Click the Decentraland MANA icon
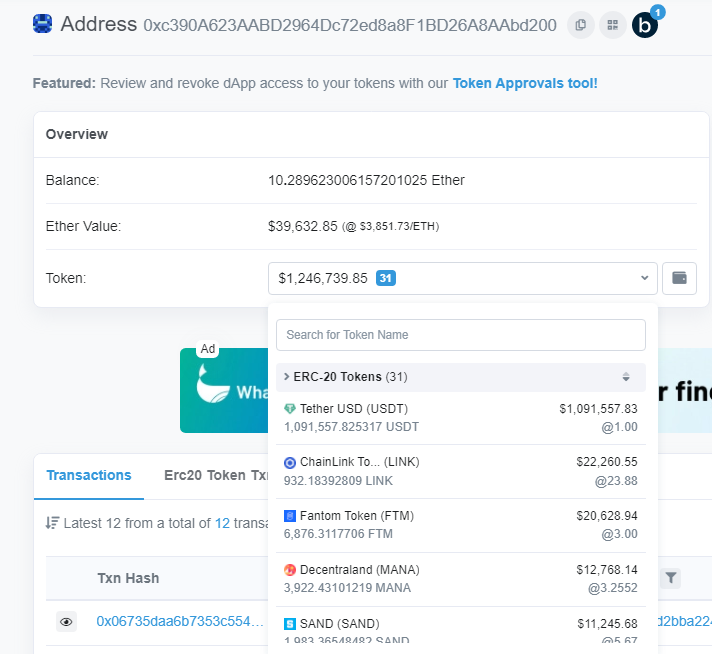This screenshot has width=712, height=654. (290, 570)
